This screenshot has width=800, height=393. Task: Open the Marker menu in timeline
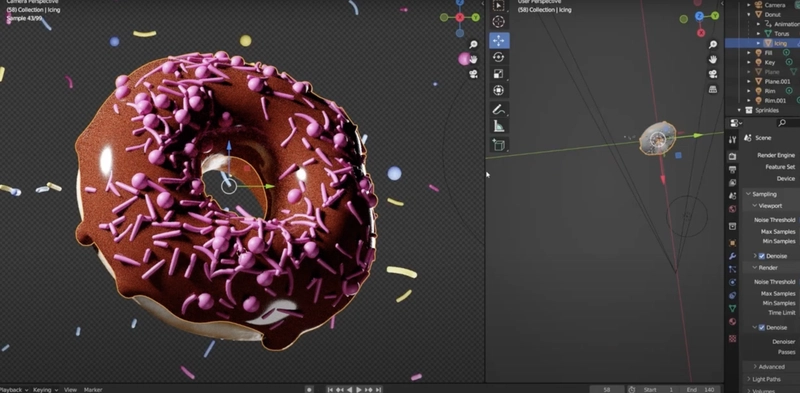(x=93, y=389)
